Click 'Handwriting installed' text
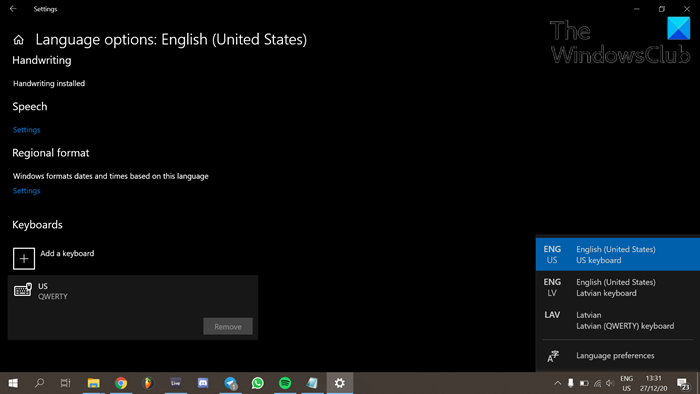Image resolution: width=700 pixels, height=394 pixels. (x=49, y=83)
